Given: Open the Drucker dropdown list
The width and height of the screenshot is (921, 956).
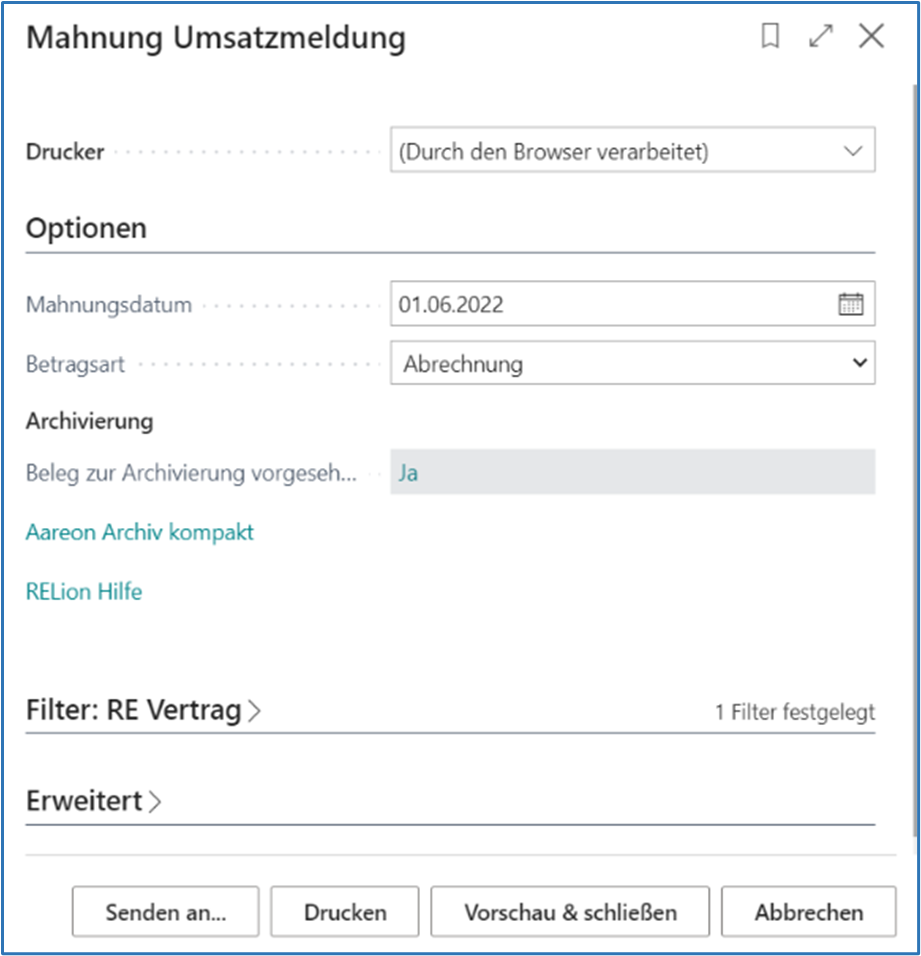Looking at the screenshot, I should pos(852,152).
